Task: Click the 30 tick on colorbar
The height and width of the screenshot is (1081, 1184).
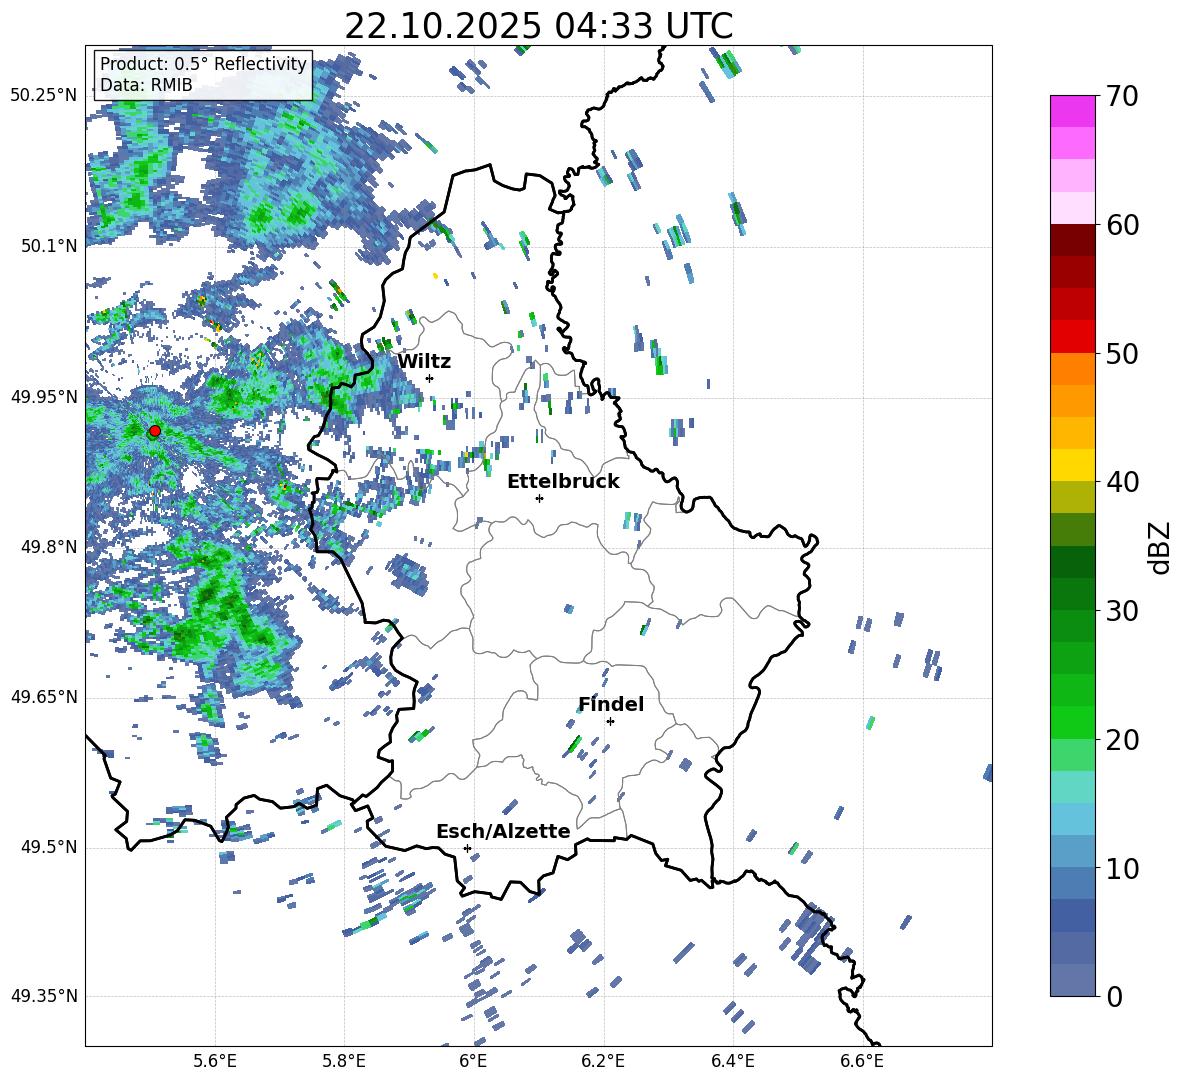Action: pyautogui.click(x=1122, y=611)
